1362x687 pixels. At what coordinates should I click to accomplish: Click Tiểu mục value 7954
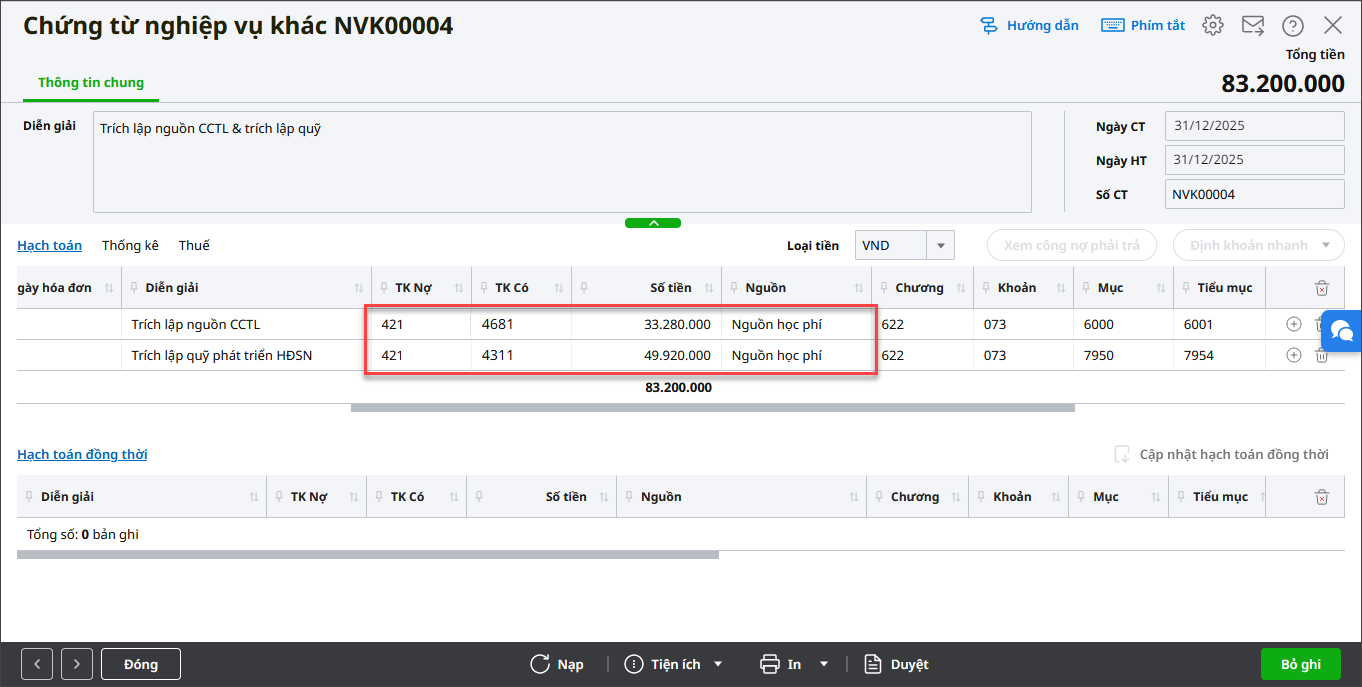pyautogui.click(x=1199, y=355)
